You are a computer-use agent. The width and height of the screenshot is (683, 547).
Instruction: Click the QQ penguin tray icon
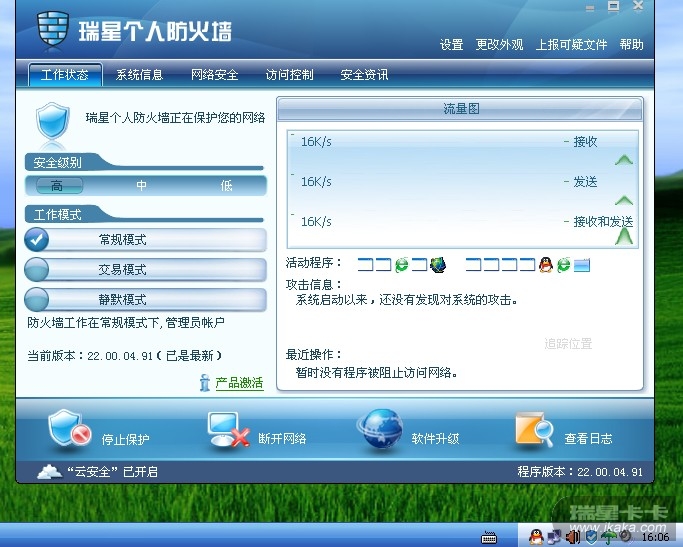(x=537, y=537)
